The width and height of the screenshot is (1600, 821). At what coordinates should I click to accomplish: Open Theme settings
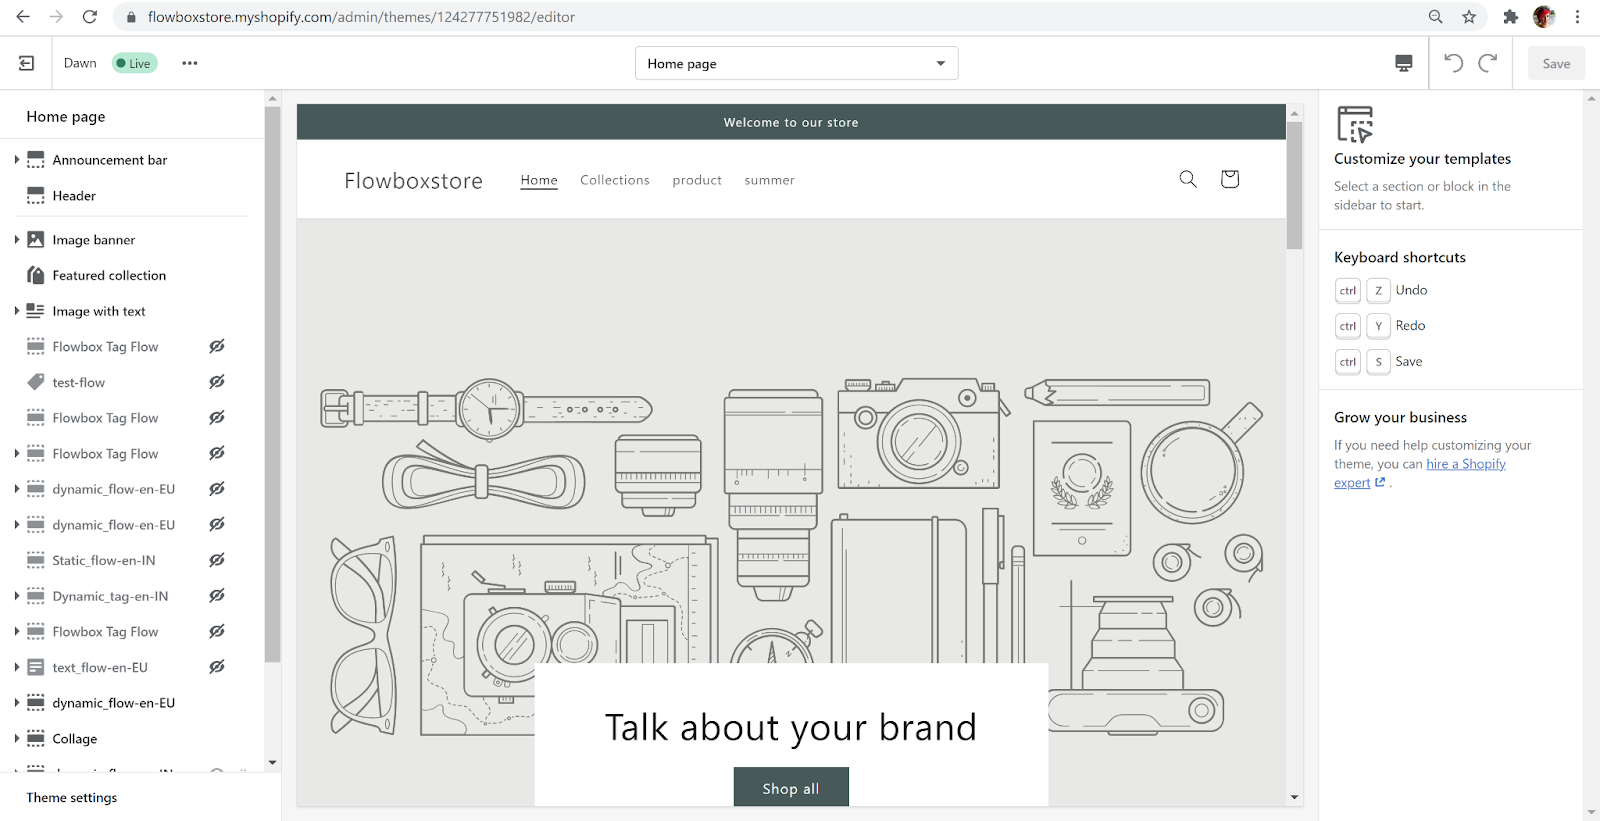point(72,797)
